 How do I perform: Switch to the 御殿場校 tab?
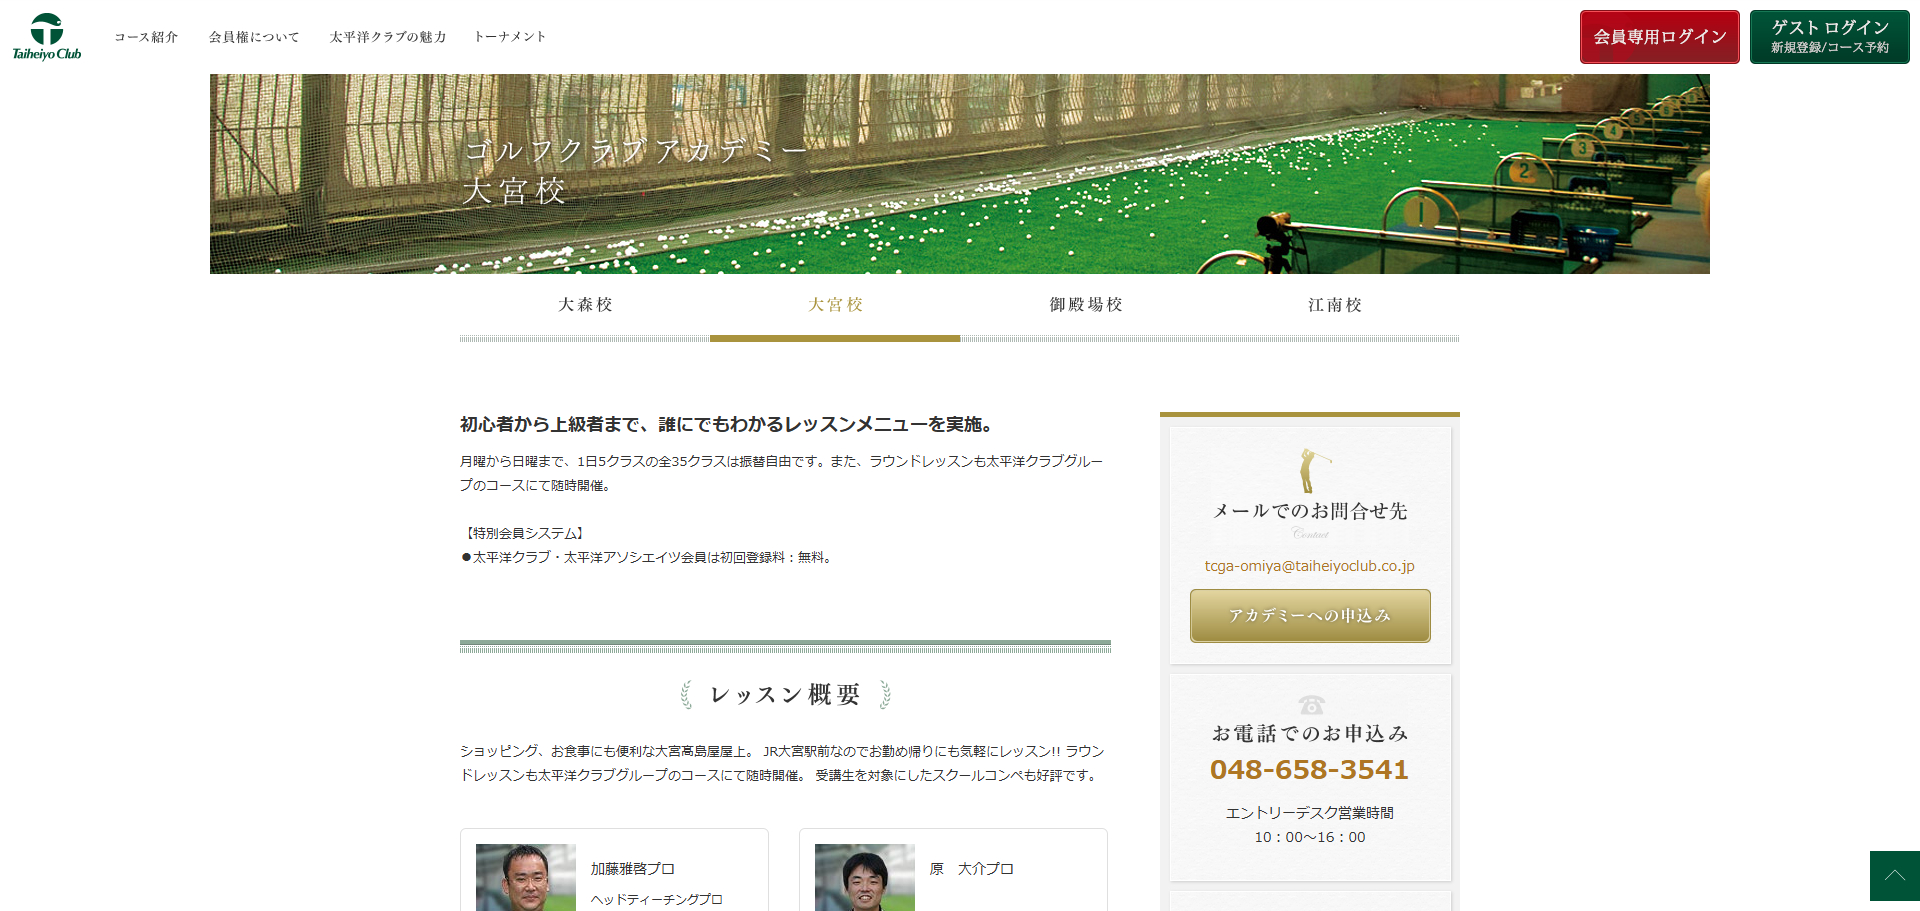coord(1085,305)
